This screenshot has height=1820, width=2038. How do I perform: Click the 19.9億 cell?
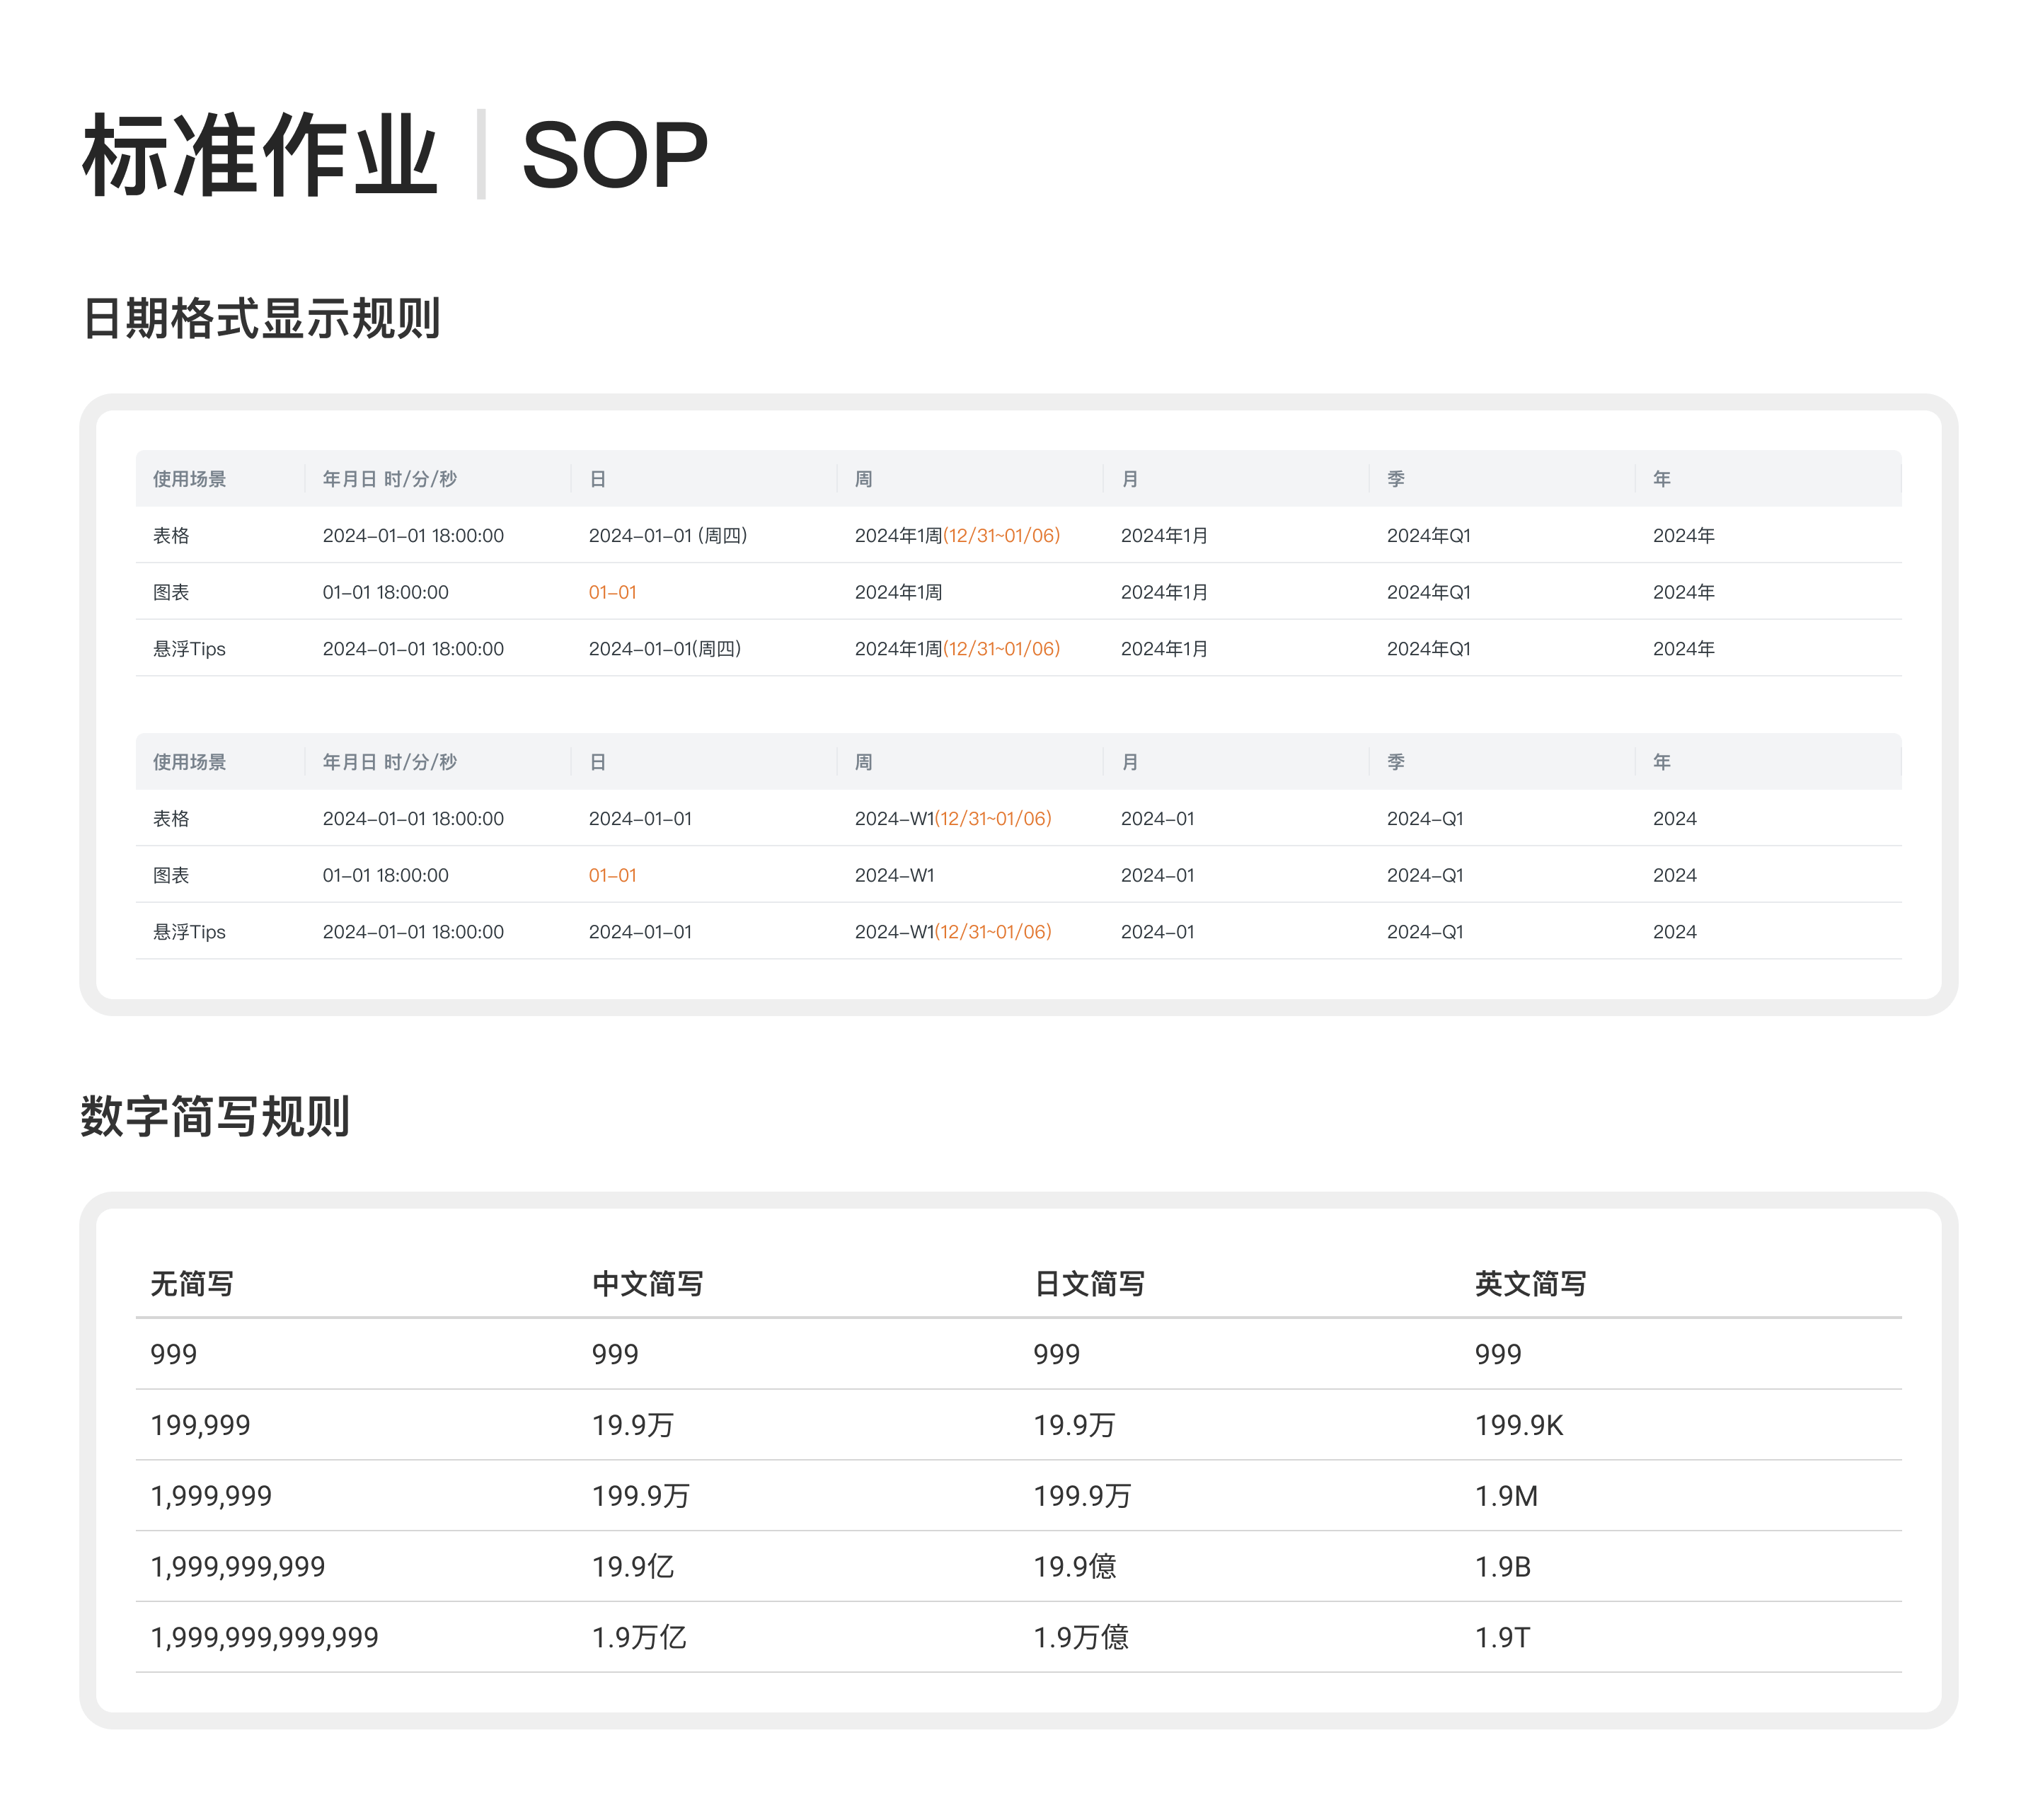[1074, 1567]
